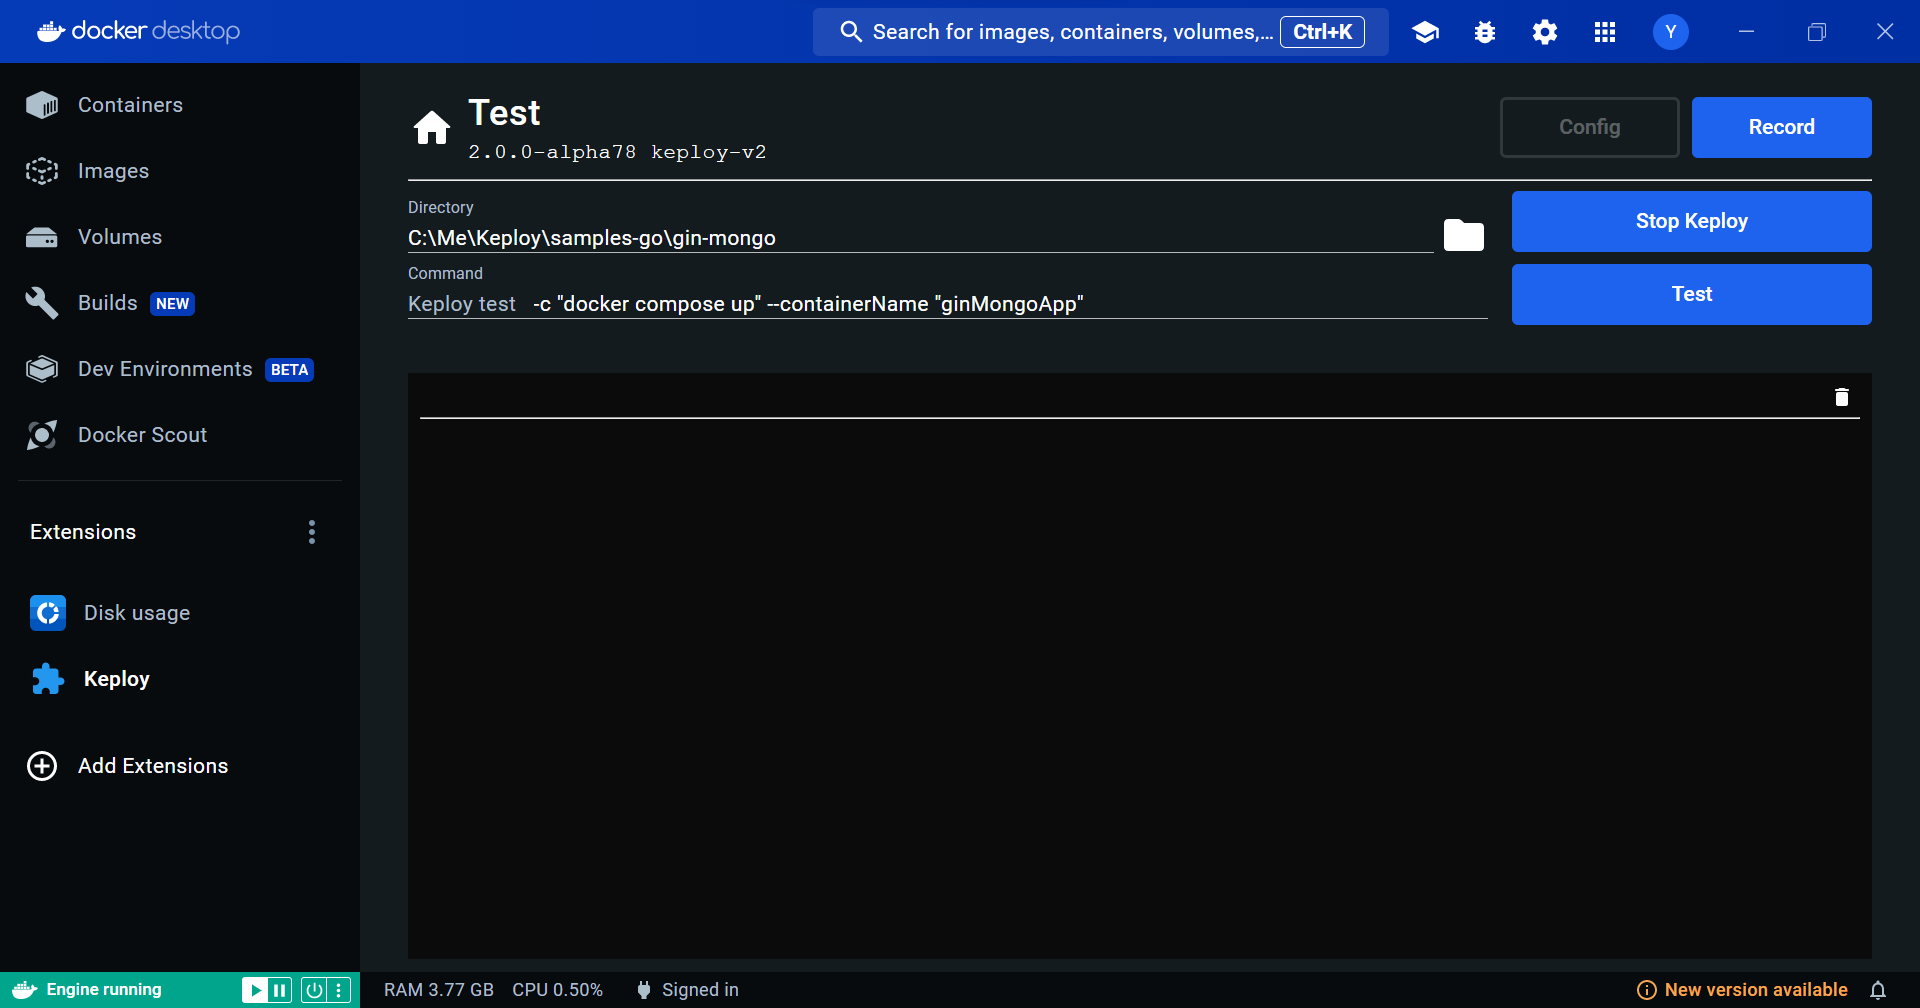This screenshot has height=1008, width=1920.
Task: Click the Config button
Action: pyautogui.click(x=1589, y=127)
